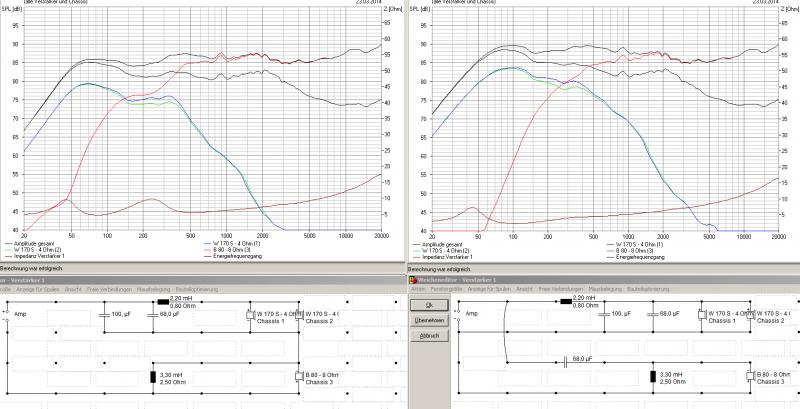Open Bauteiloptimierung menu in left editor
Image resolution: width=800 pixels, height=409 pixels.
pyautogui.click(x=197, y=289)
